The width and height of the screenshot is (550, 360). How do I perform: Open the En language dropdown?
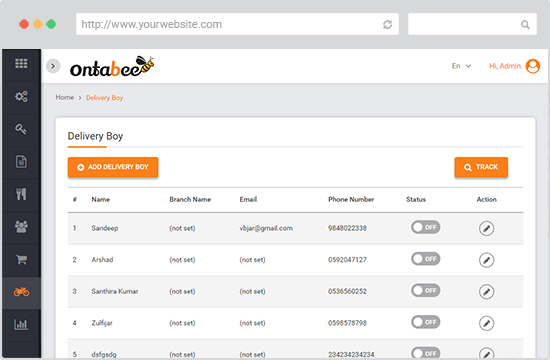click(x=461, y=66)
